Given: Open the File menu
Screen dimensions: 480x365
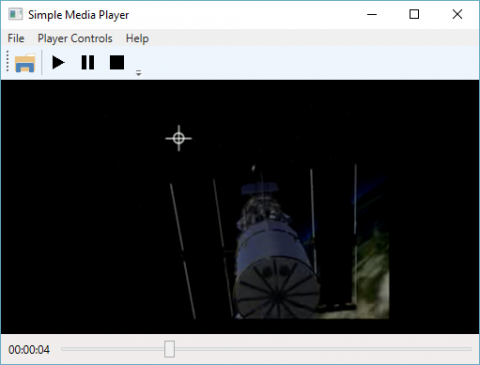Looking at the screenshot, I should coord(16,38).
